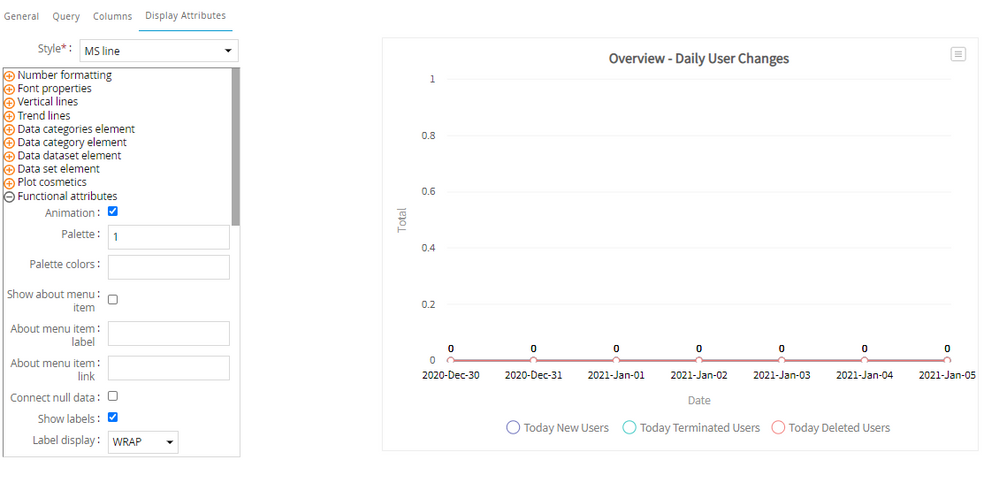The width and height of the screenshot is (999, 477).
Task: Expand the Number formatting plus icon
Action: point(10,76)
